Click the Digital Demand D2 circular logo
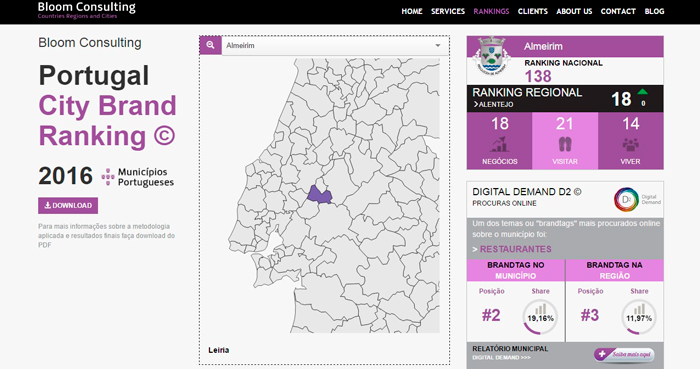Viewport: 700px width, 369px height. [x=626, y=199]
